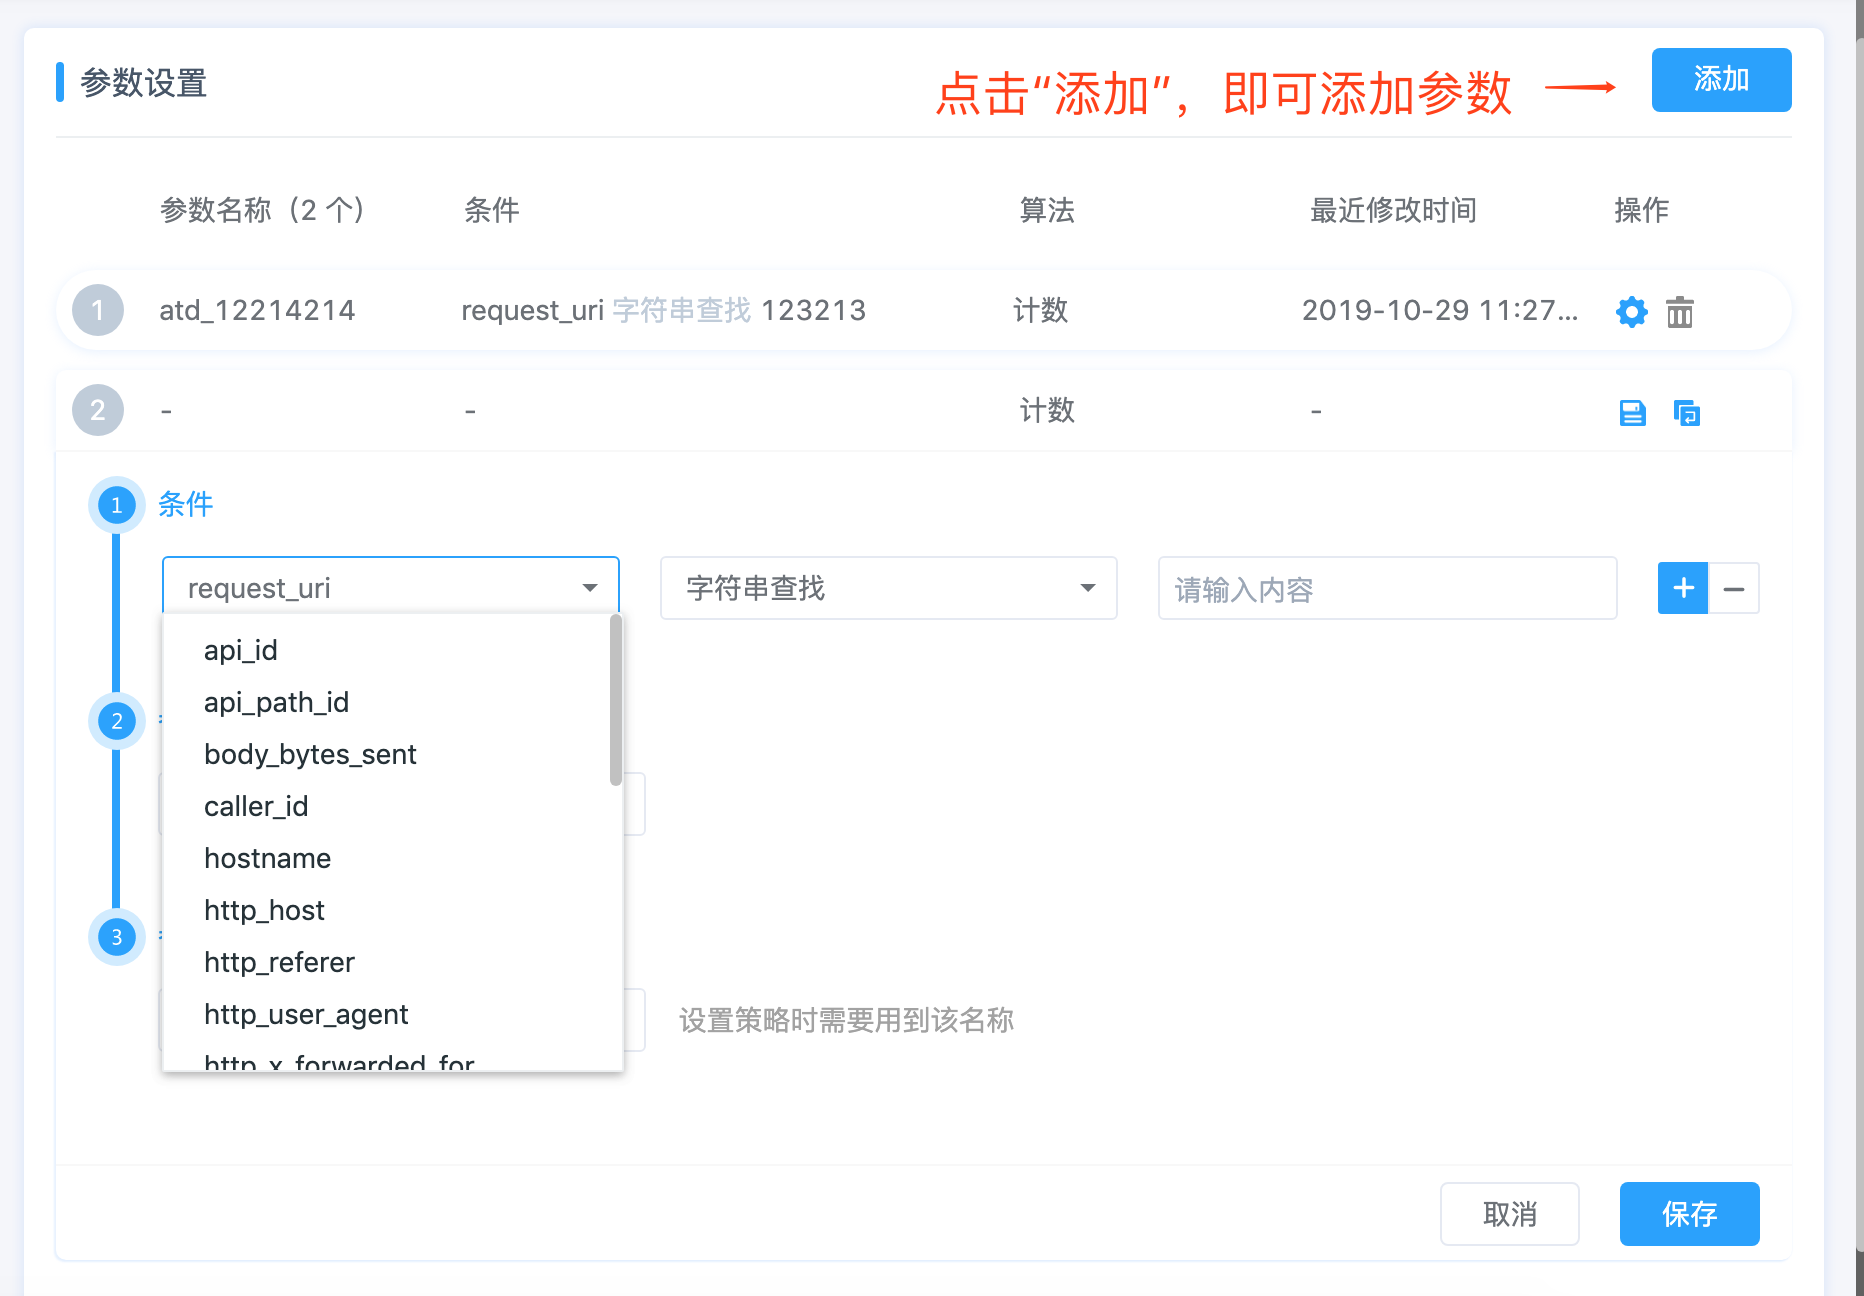This screenshot has height=1296, width=1864.
Task: Select http_host option
Action: pos(391,910)
